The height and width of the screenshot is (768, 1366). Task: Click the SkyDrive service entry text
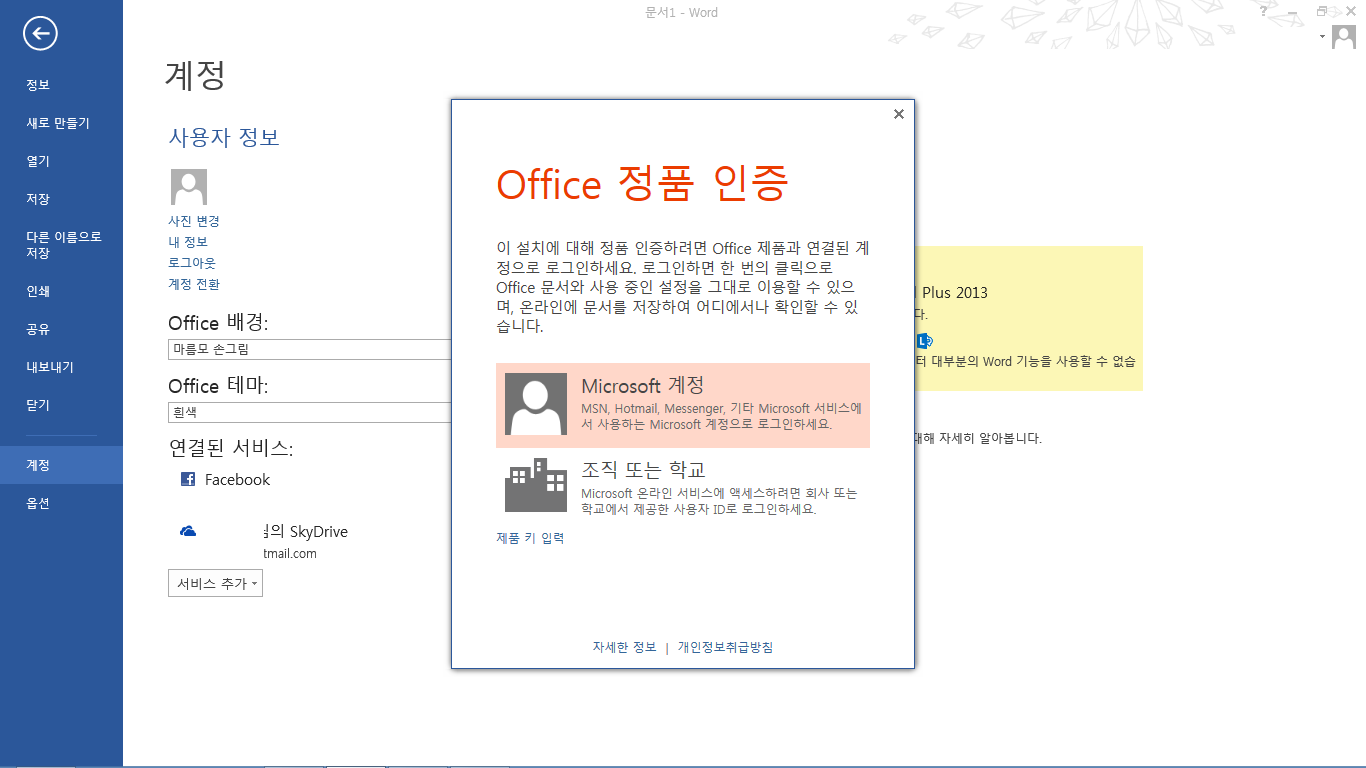(x=305, y=532)
